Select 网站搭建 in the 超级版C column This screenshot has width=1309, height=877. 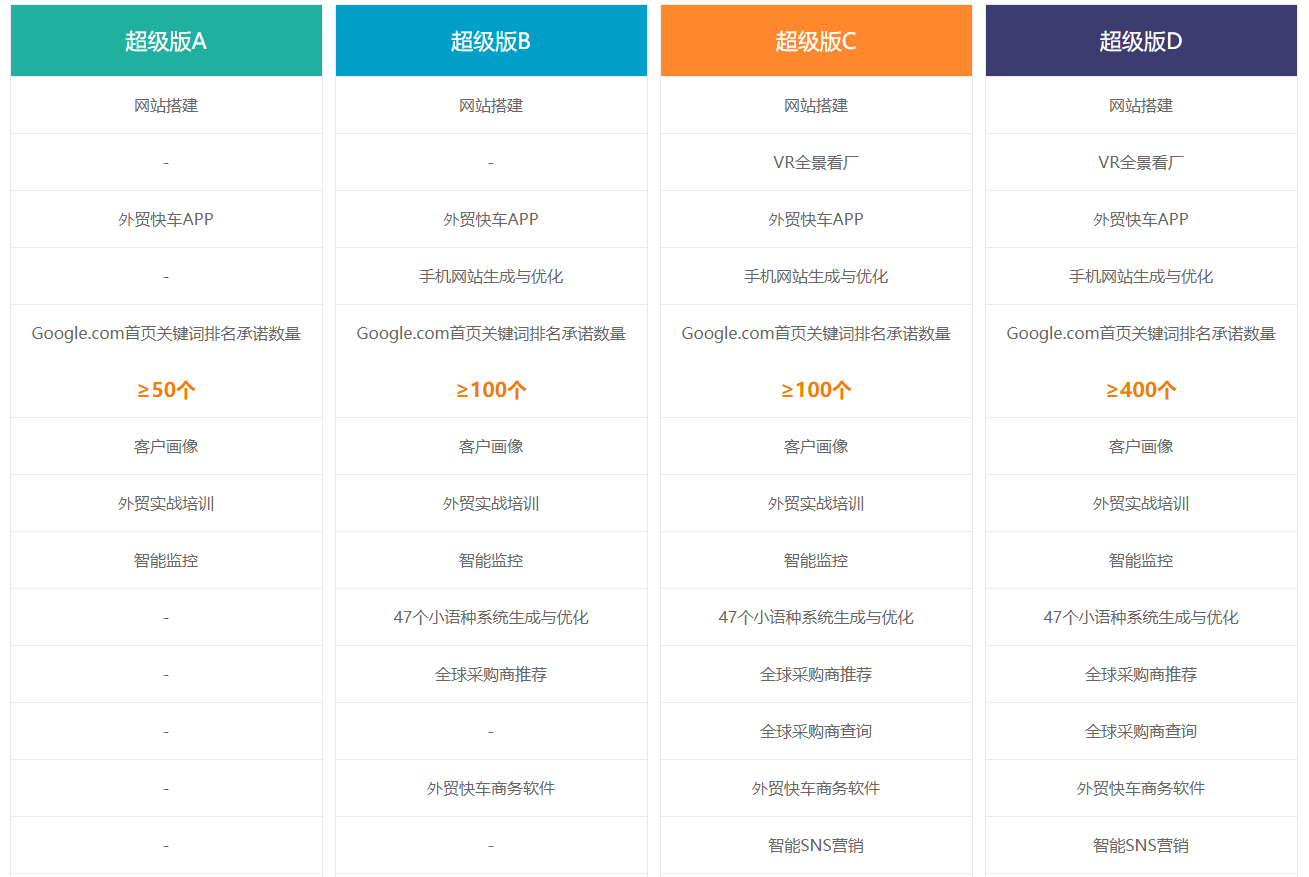click(x=816, y=105)
